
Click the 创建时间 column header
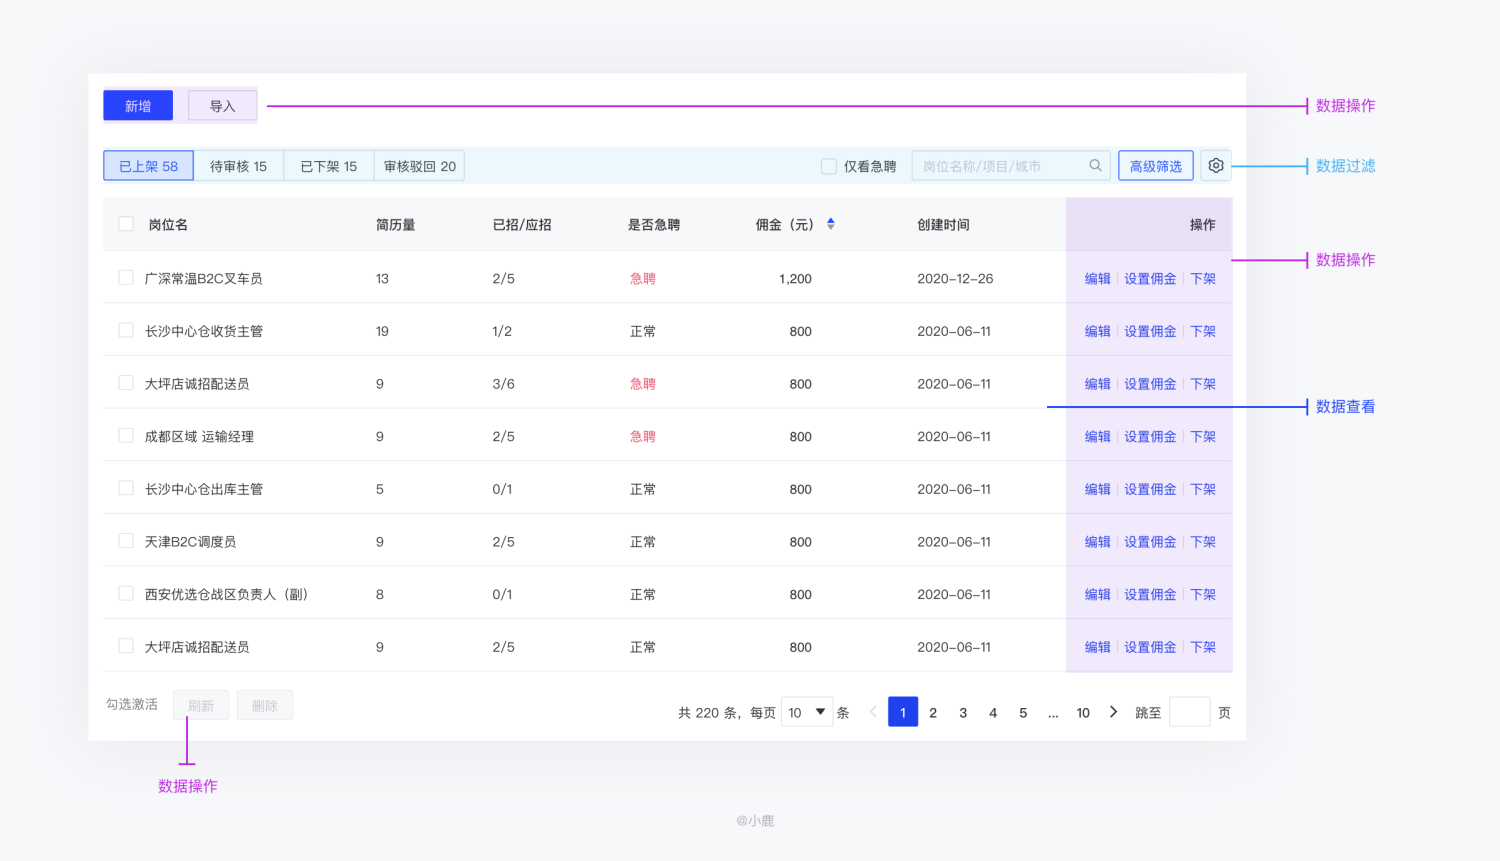(943, 225)
